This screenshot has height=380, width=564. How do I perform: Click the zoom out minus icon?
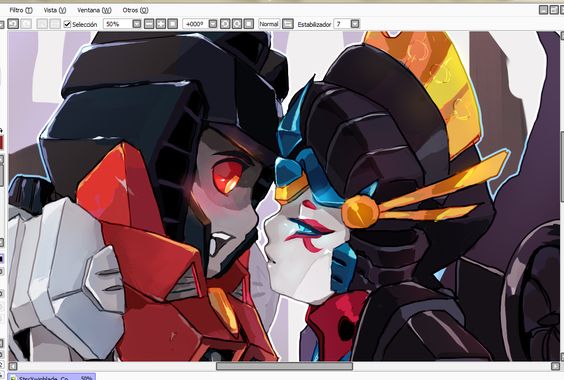click(x=149, y=24)
